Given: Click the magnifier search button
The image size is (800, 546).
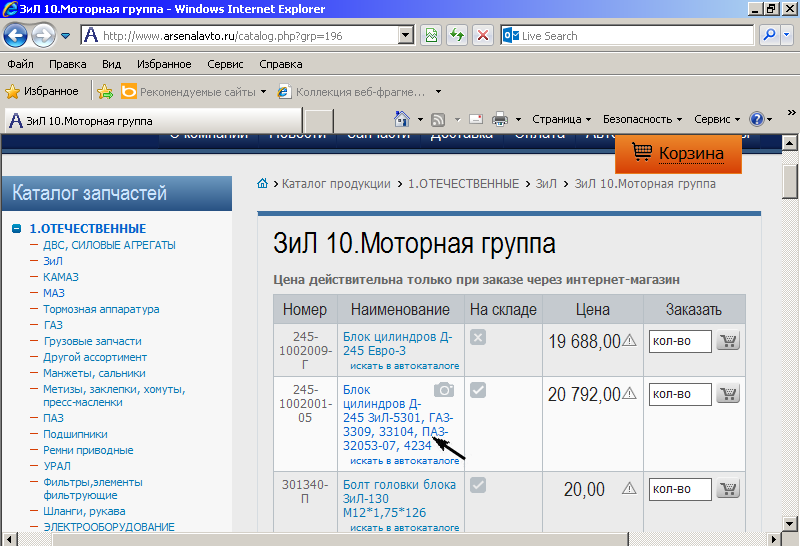Looking at the screenshot, I should pos(769,36).
